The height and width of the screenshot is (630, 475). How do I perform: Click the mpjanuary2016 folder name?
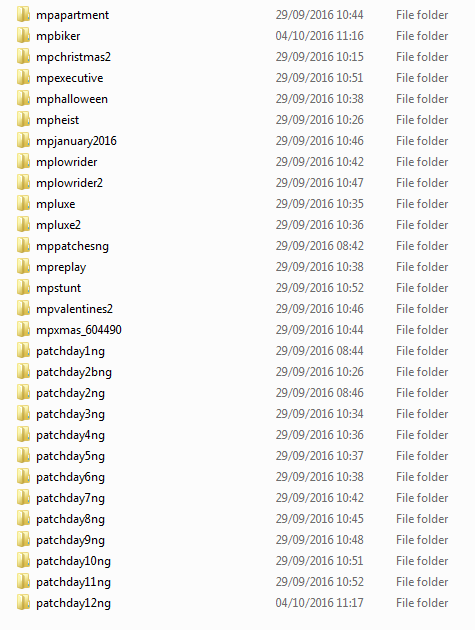76,141
